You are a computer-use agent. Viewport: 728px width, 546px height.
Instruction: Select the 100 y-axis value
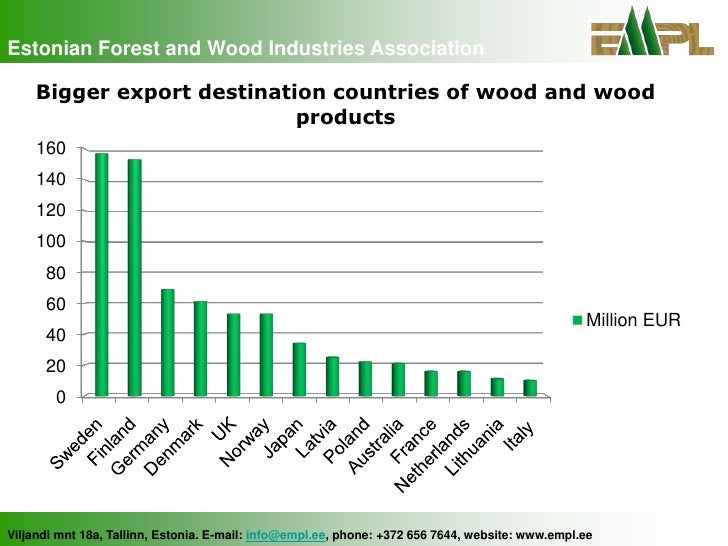[51, 241]
